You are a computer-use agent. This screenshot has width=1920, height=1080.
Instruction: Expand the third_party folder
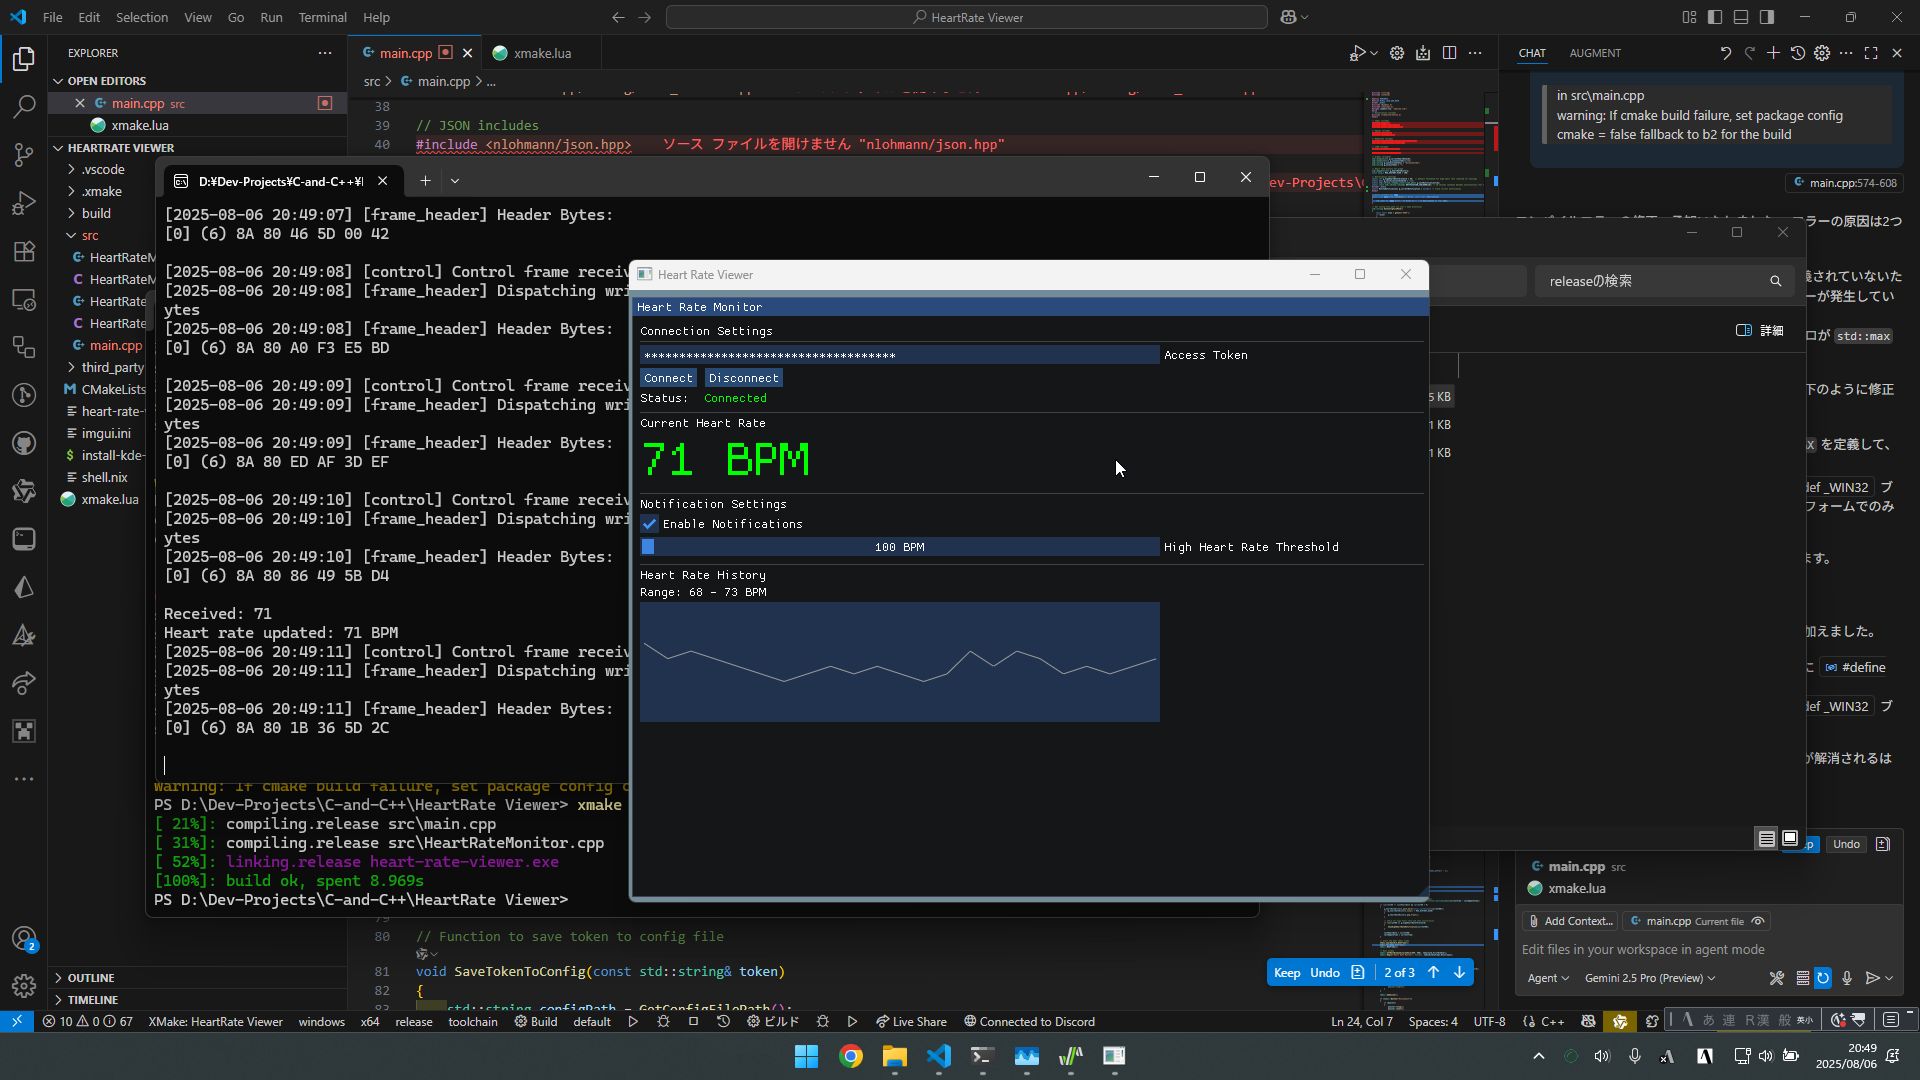112,367
